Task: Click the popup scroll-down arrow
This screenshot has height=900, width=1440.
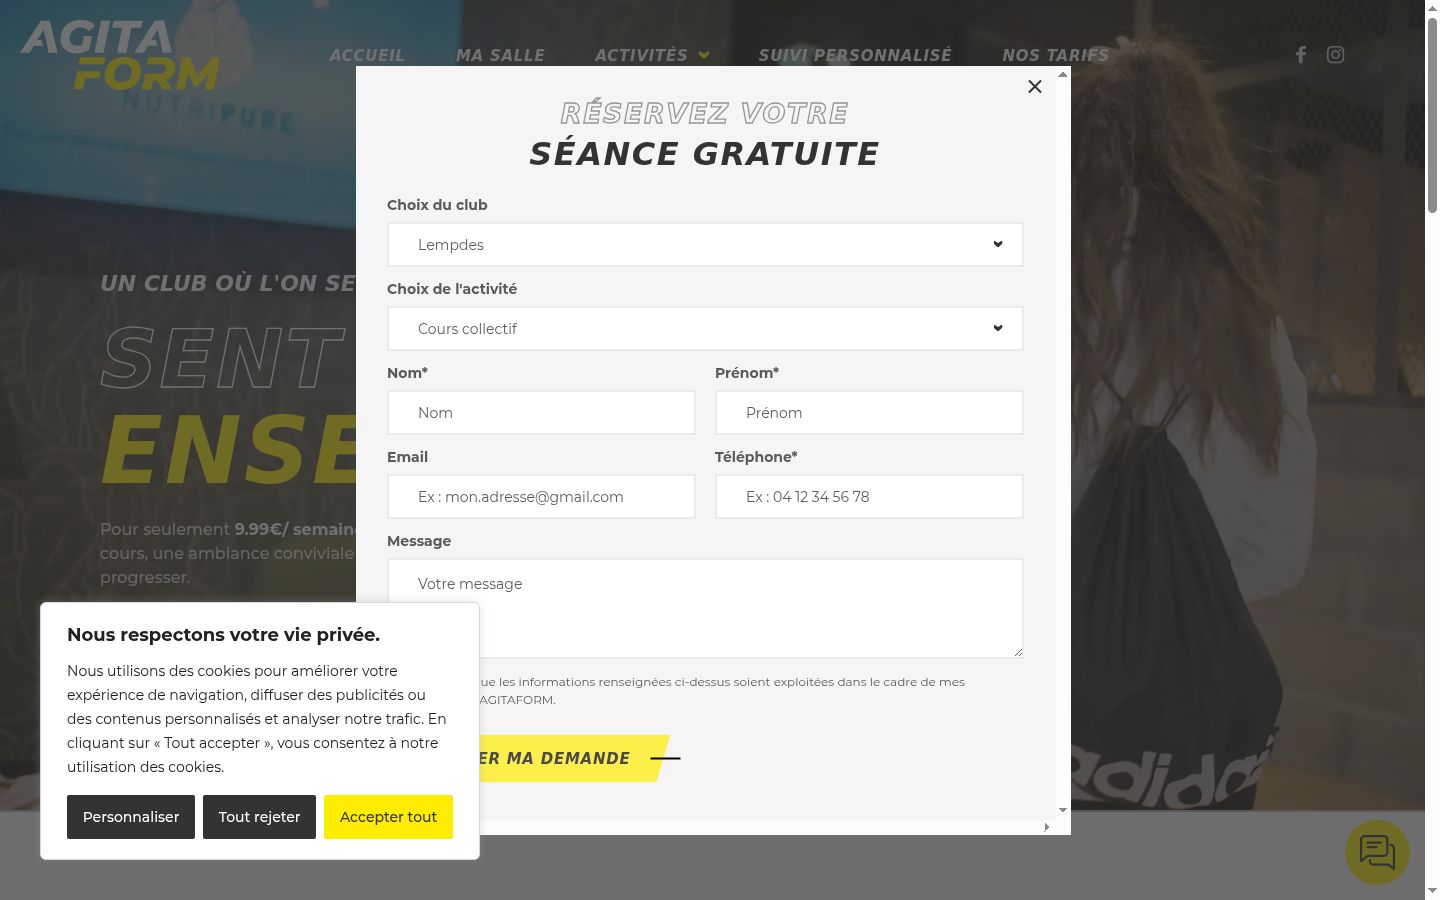Action: (1063, 810)
